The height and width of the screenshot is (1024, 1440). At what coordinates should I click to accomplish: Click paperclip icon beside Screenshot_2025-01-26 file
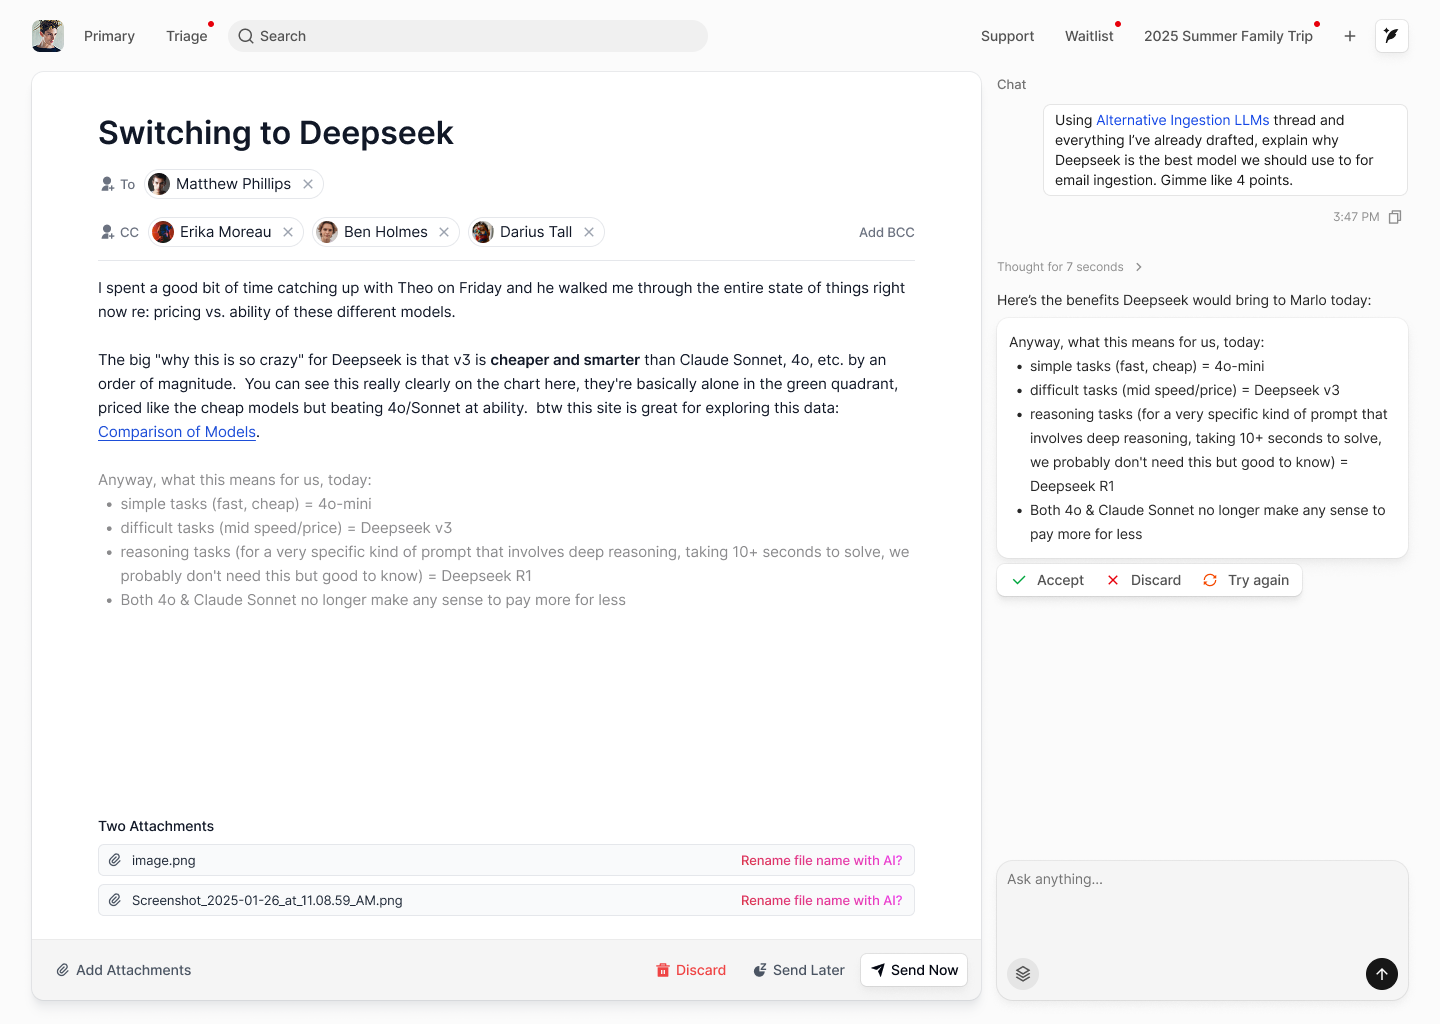tap(115, 900)
